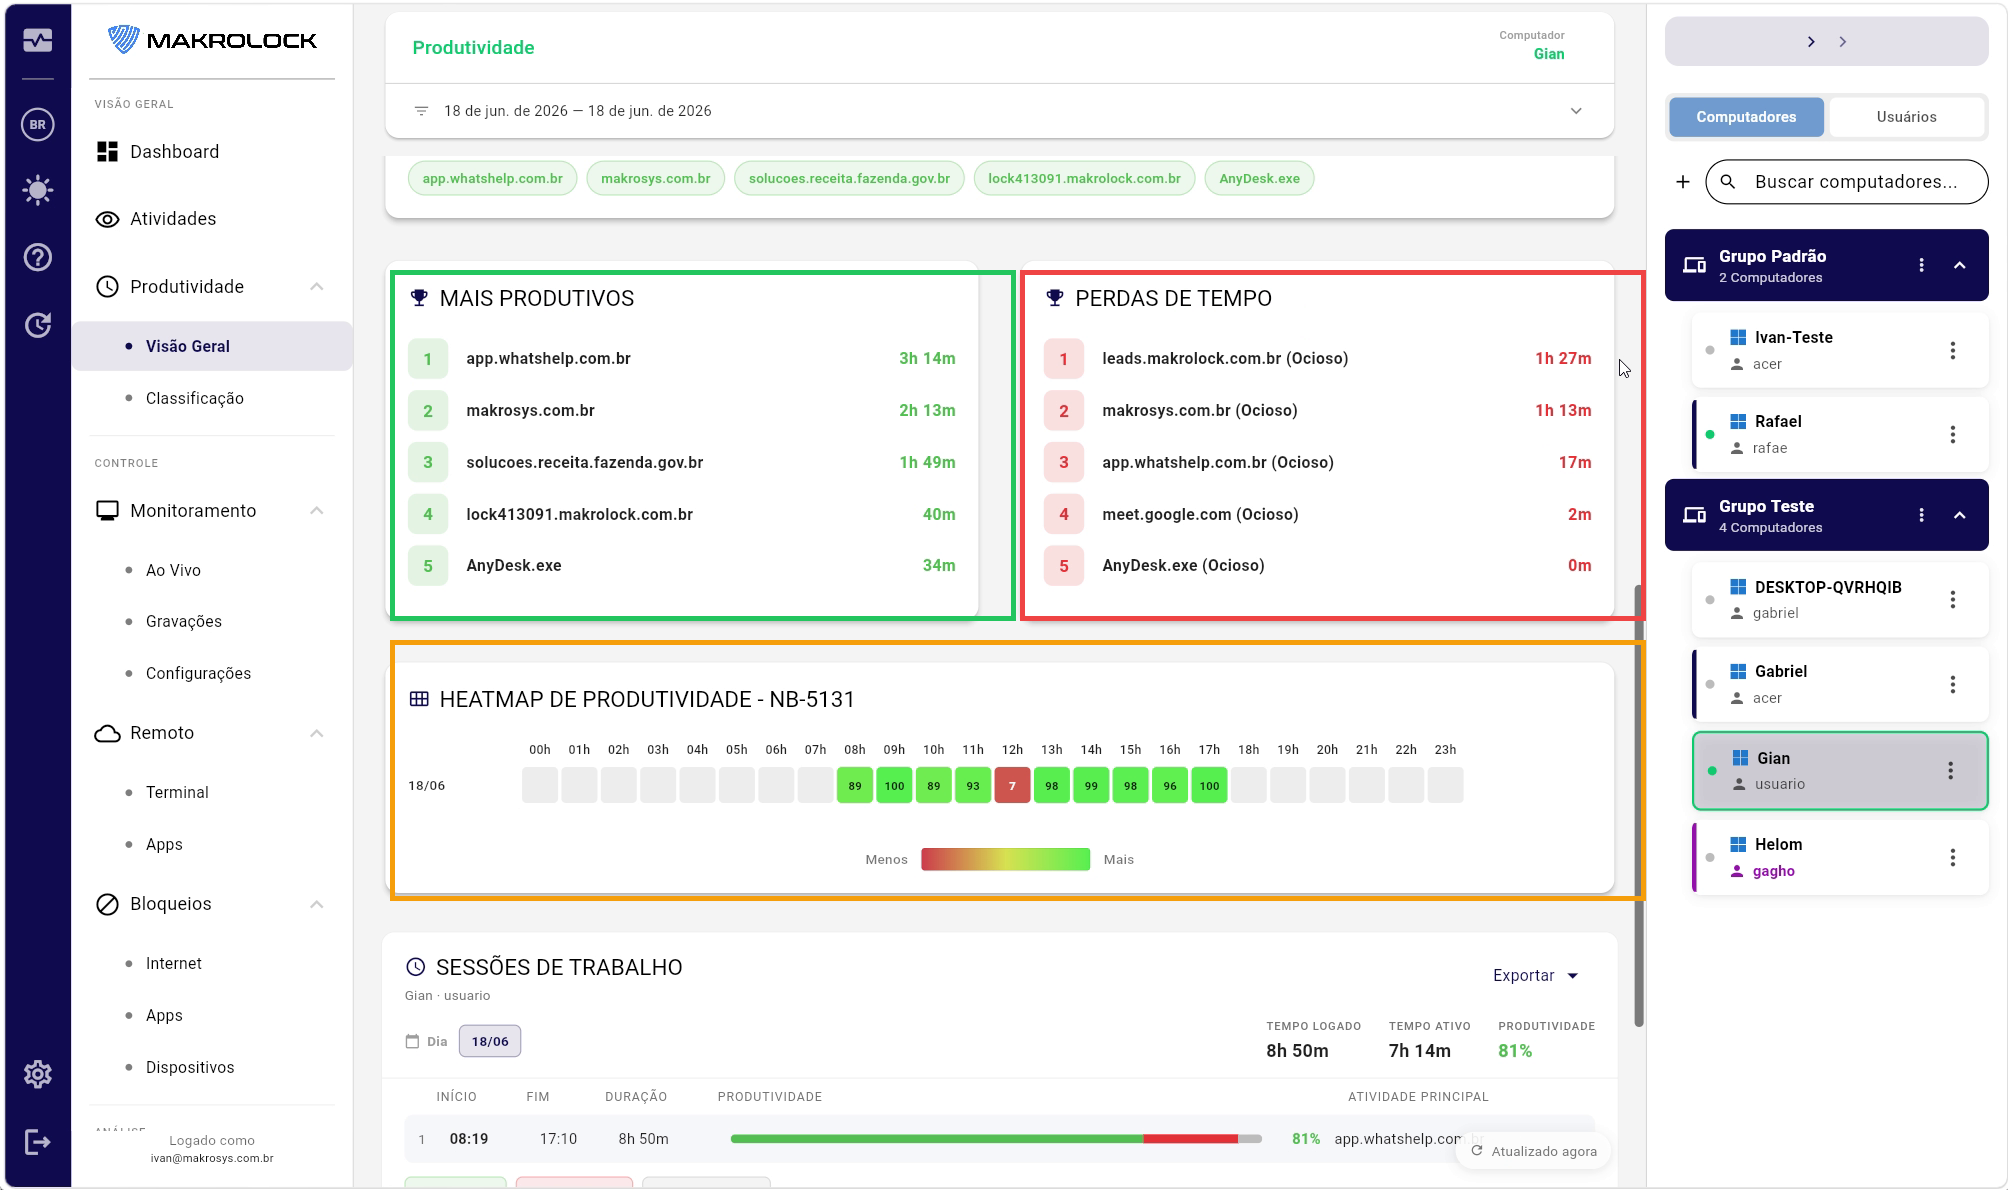Click the first chevron in top right bar
The width and height of the screenshot is (2008, 1190).
point(1811,42)
